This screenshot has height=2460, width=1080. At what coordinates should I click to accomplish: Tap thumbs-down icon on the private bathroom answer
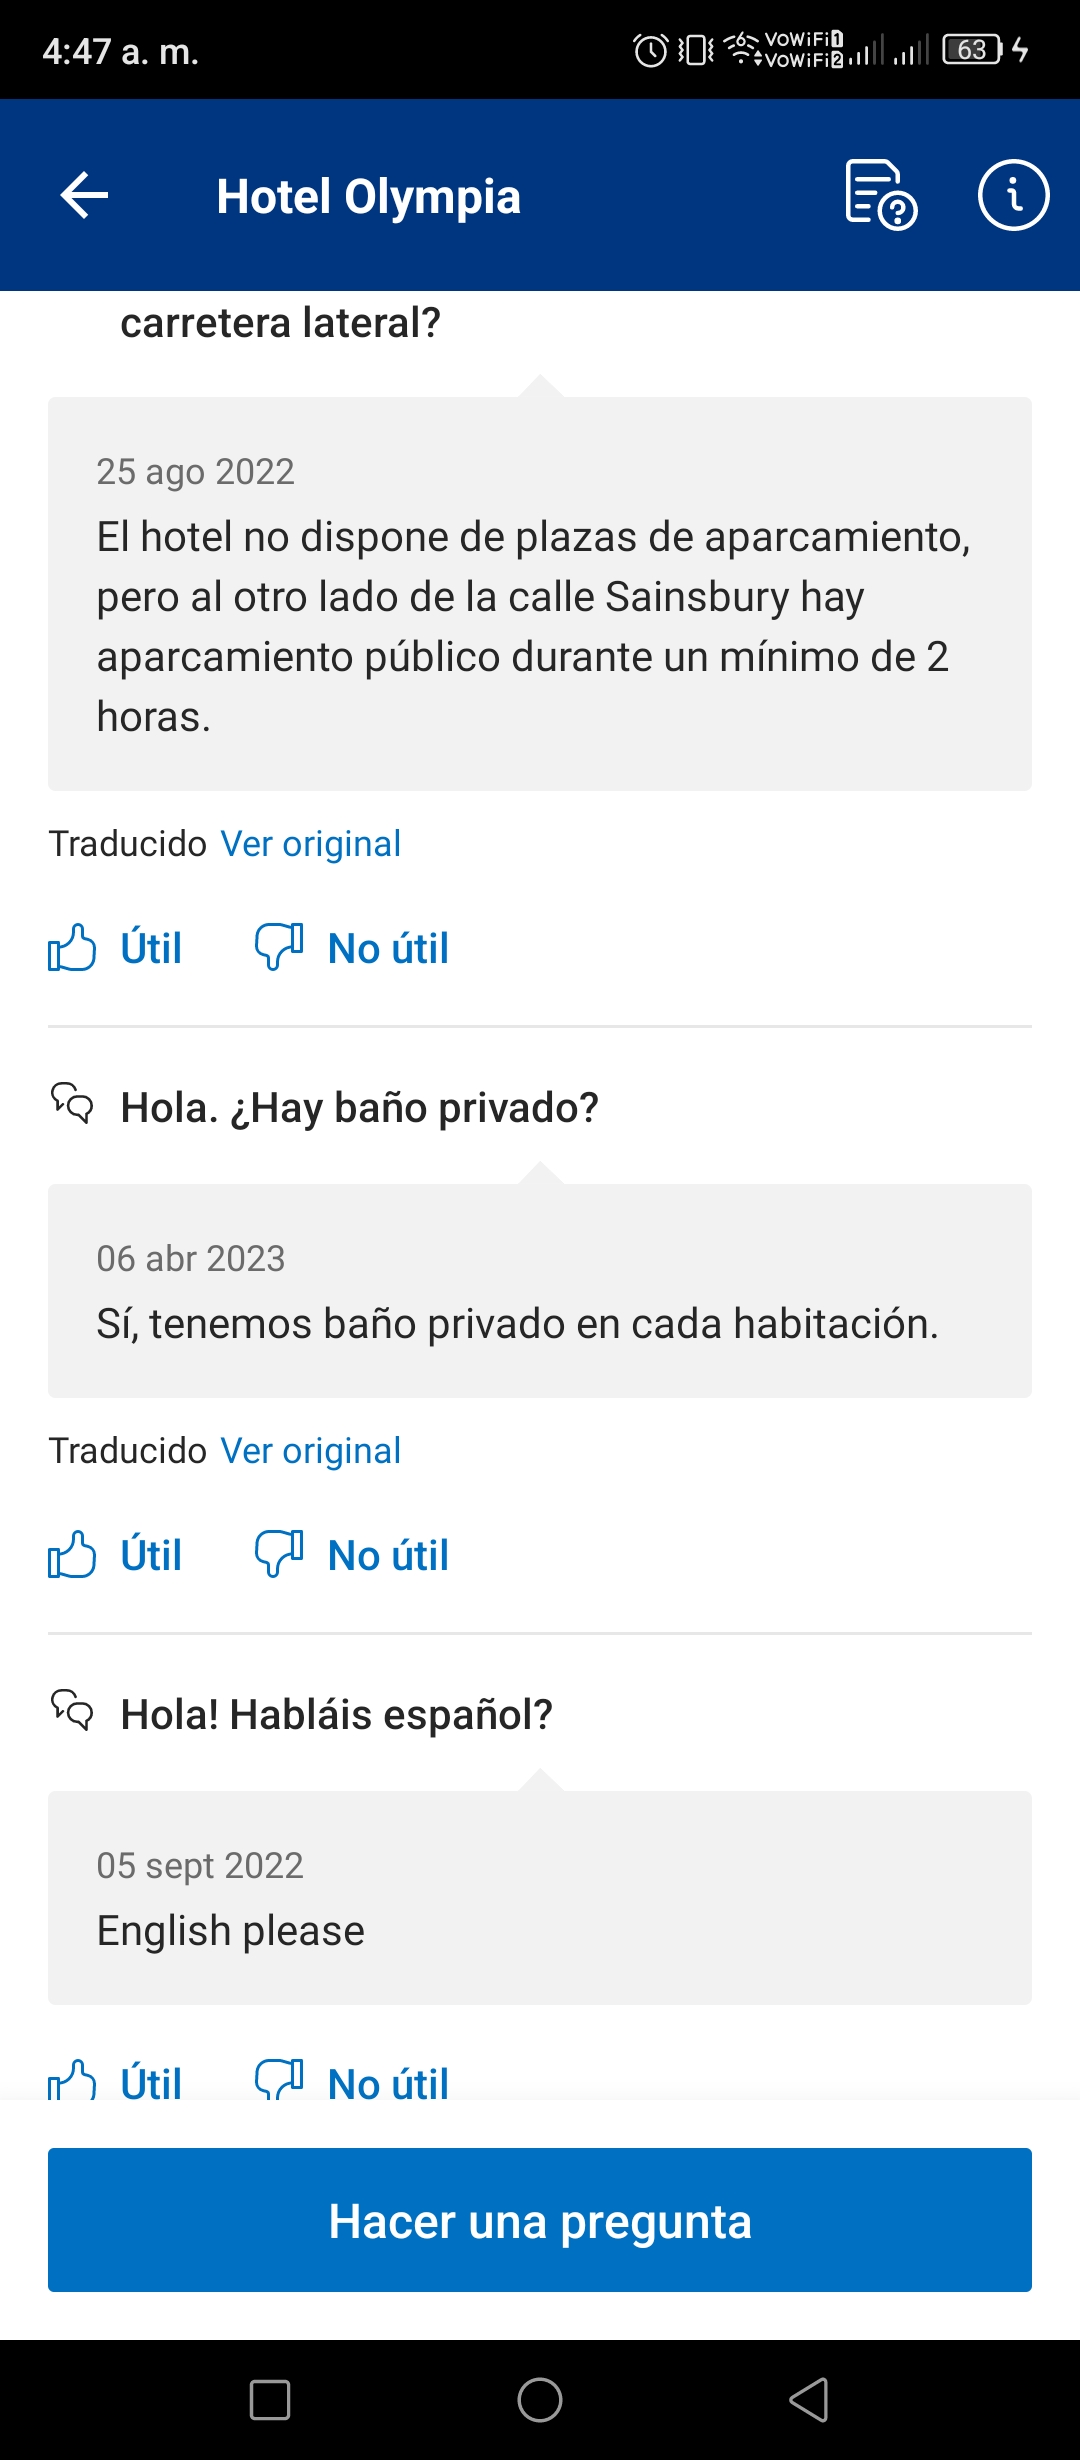click(279, 1554)
